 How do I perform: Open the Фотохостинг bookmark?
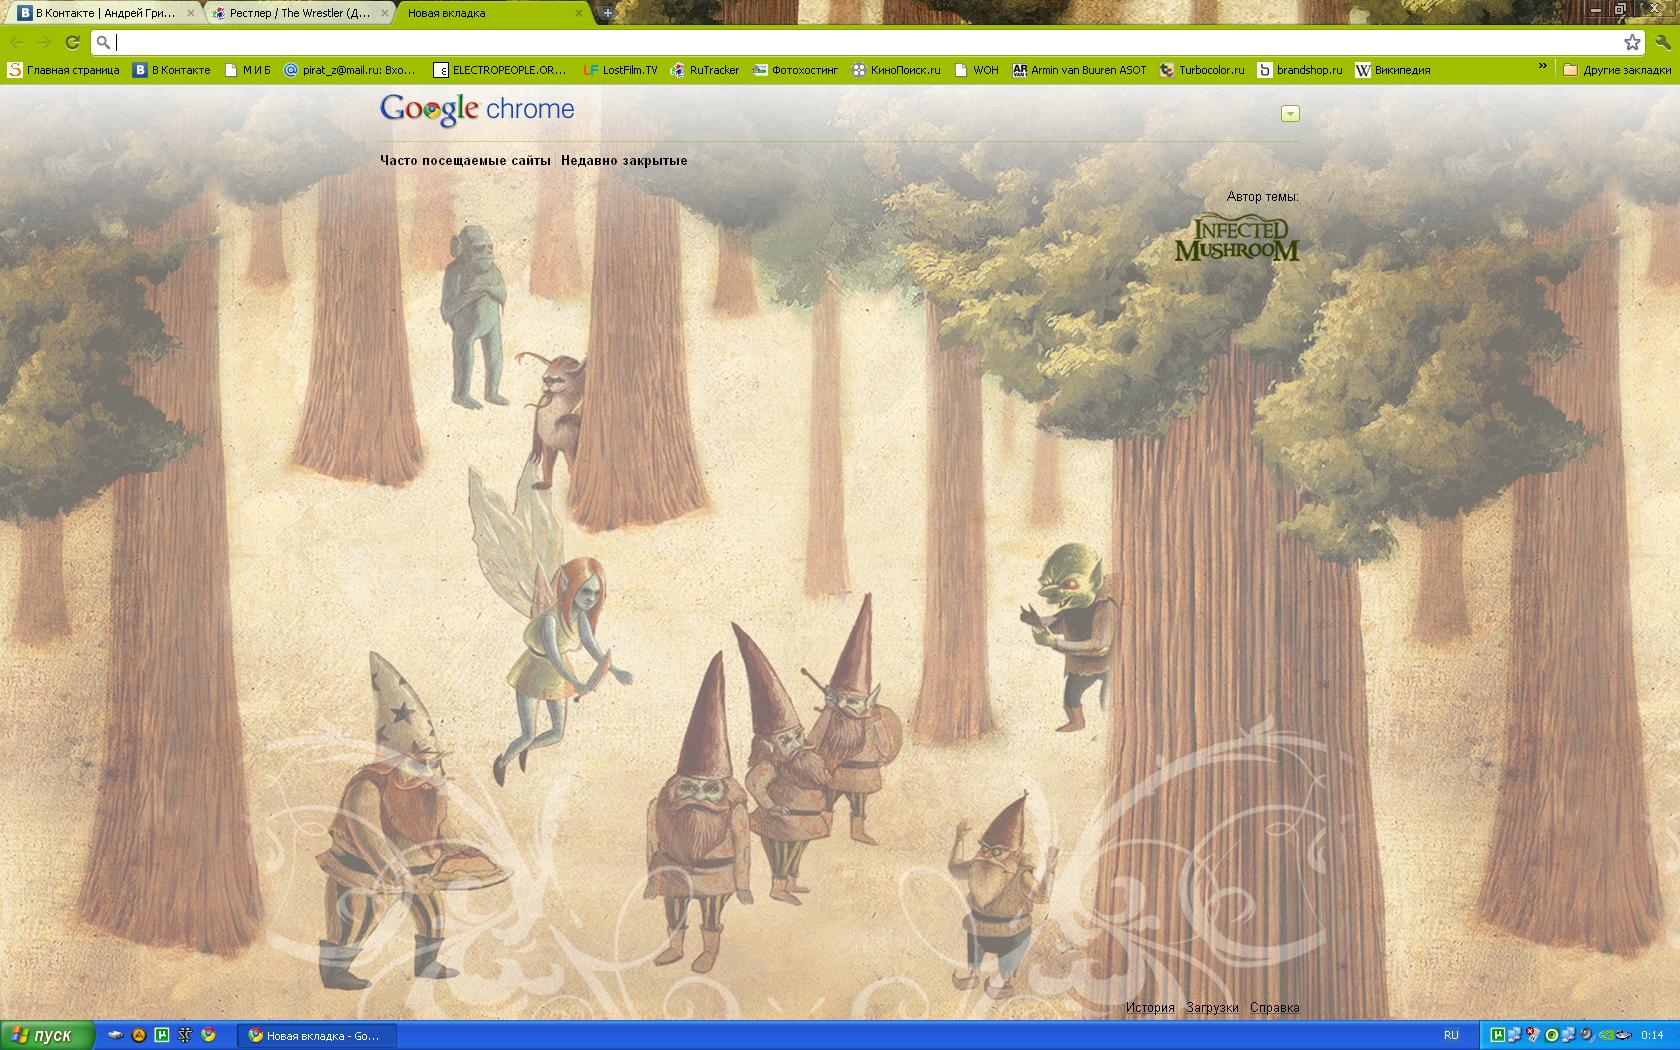click(x=796, y=70)
